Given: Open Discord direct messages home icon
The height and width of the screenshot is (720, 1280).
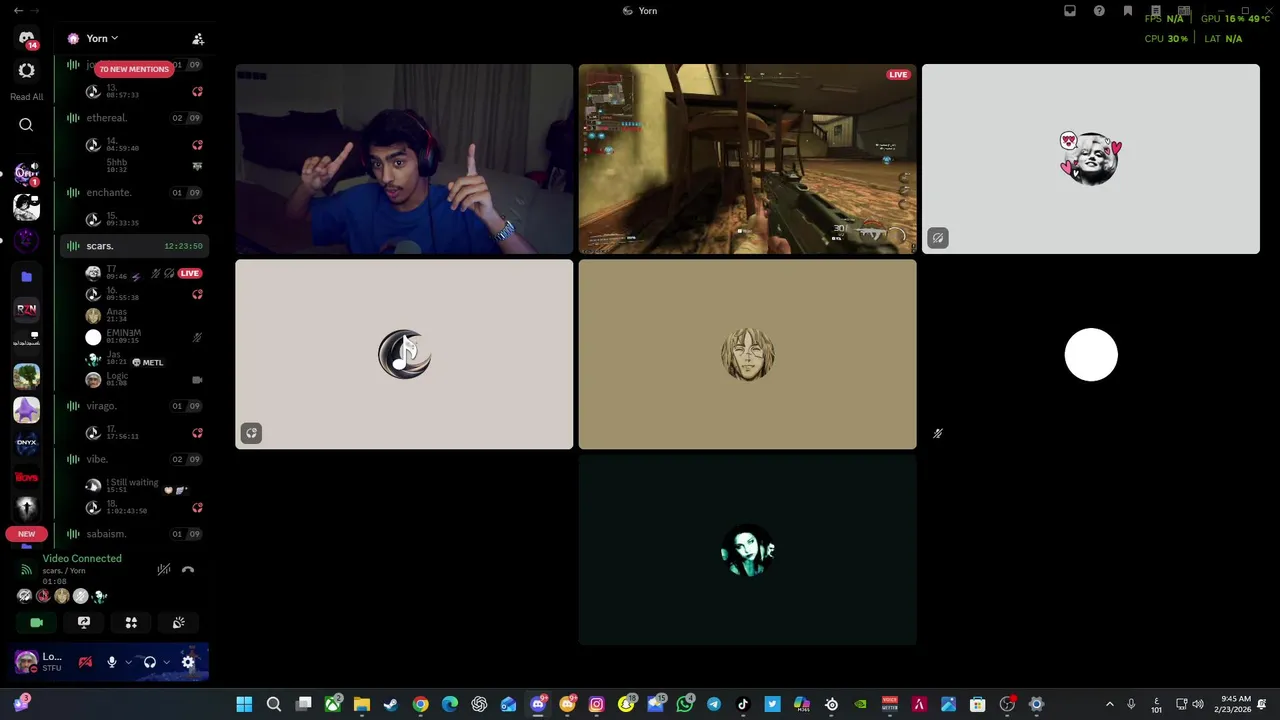Looking at the screenshot, I should coord(26,38).
